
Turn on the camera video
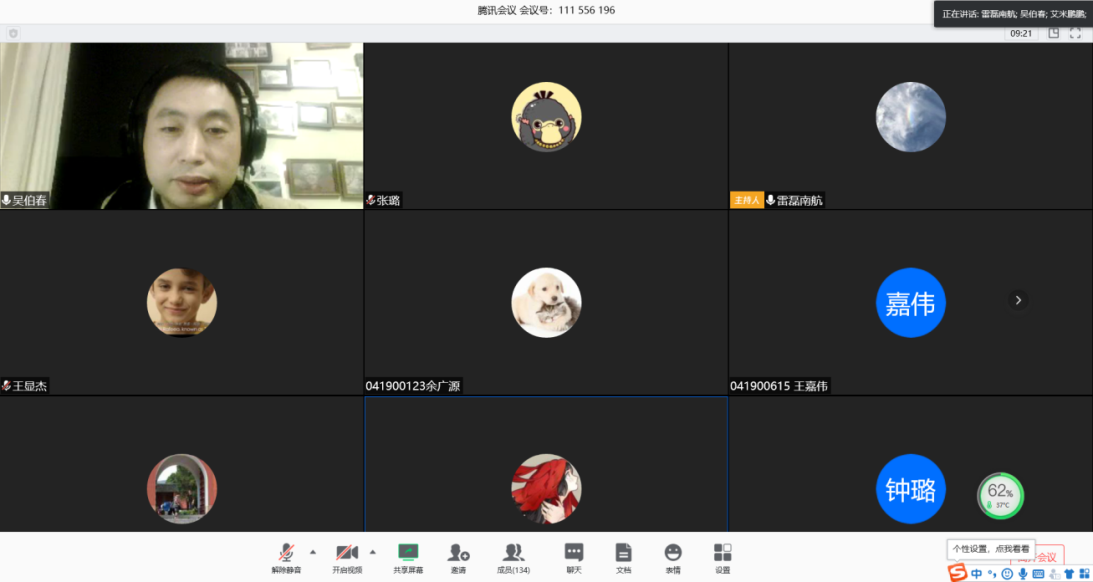pyautogui.click(x=347, y=556)
